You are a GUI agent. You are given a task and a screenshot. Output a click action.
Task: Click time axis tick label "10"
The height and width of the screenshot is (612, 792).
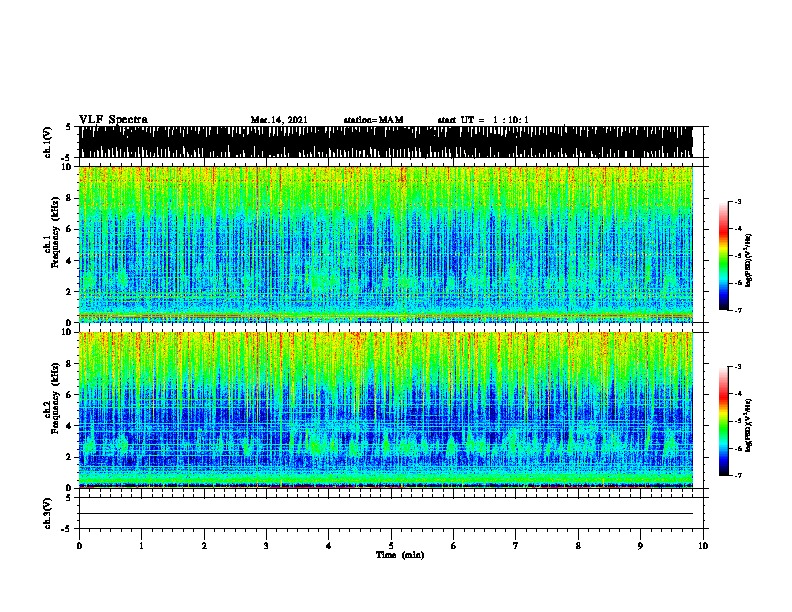tap(703, 546)
